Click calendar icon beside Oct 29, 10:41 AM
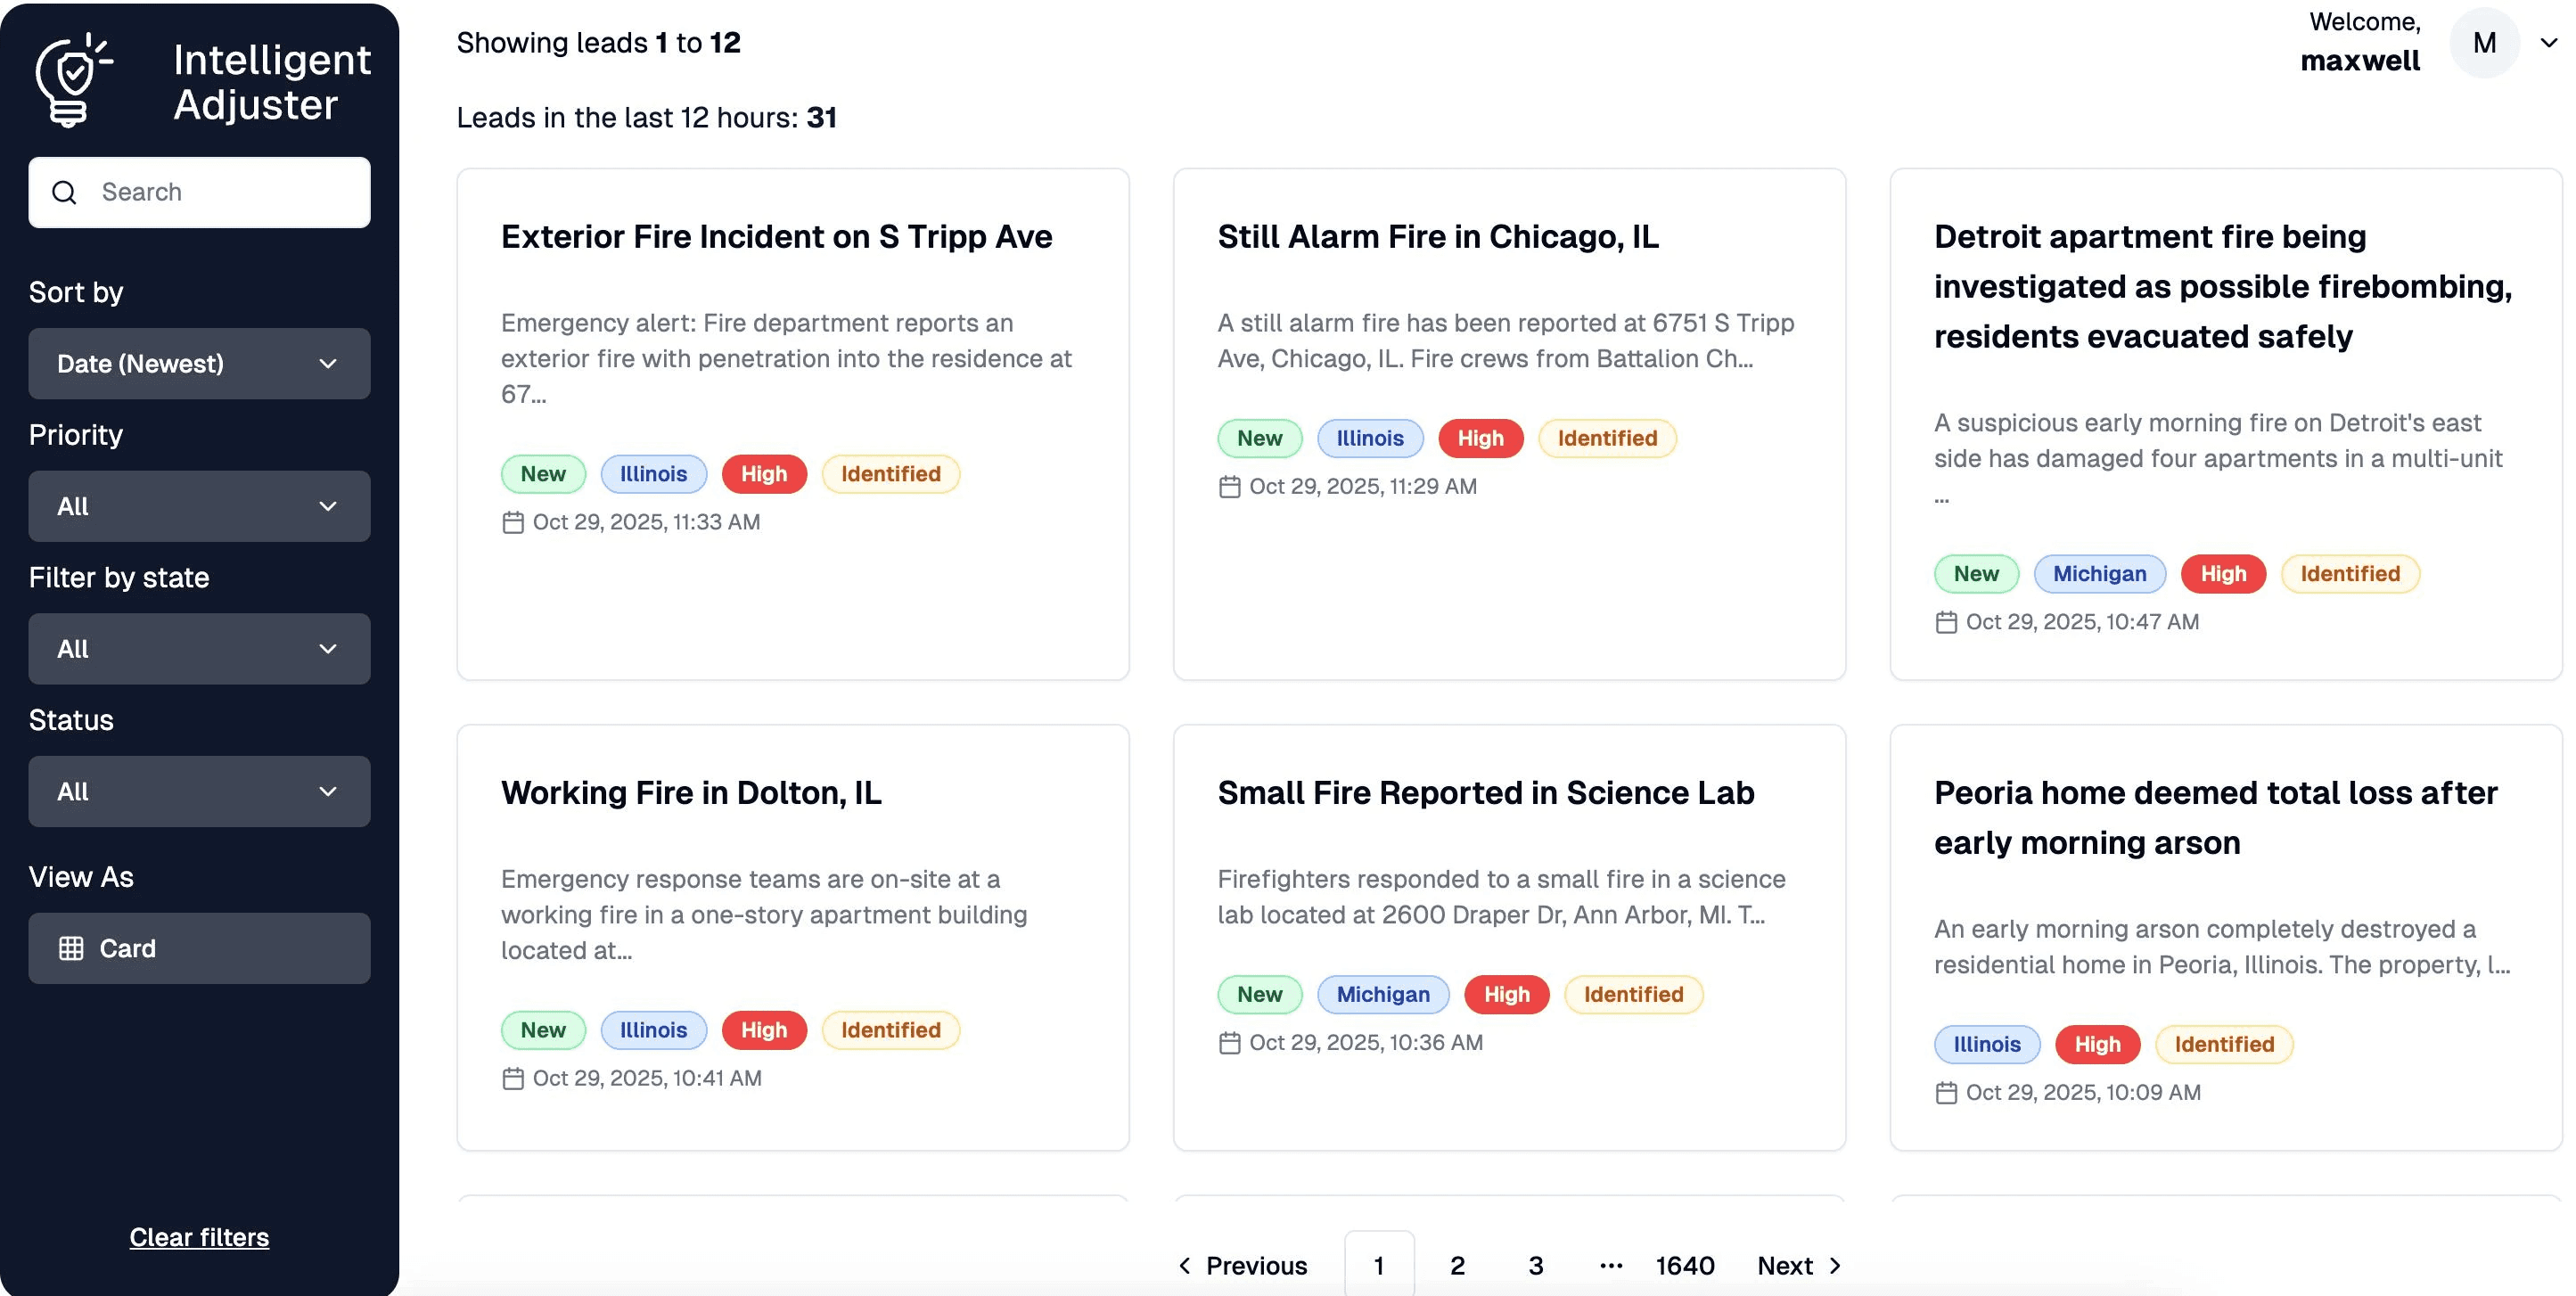Viewport: 2576px width, 1296px height. tap(513, 1078)
